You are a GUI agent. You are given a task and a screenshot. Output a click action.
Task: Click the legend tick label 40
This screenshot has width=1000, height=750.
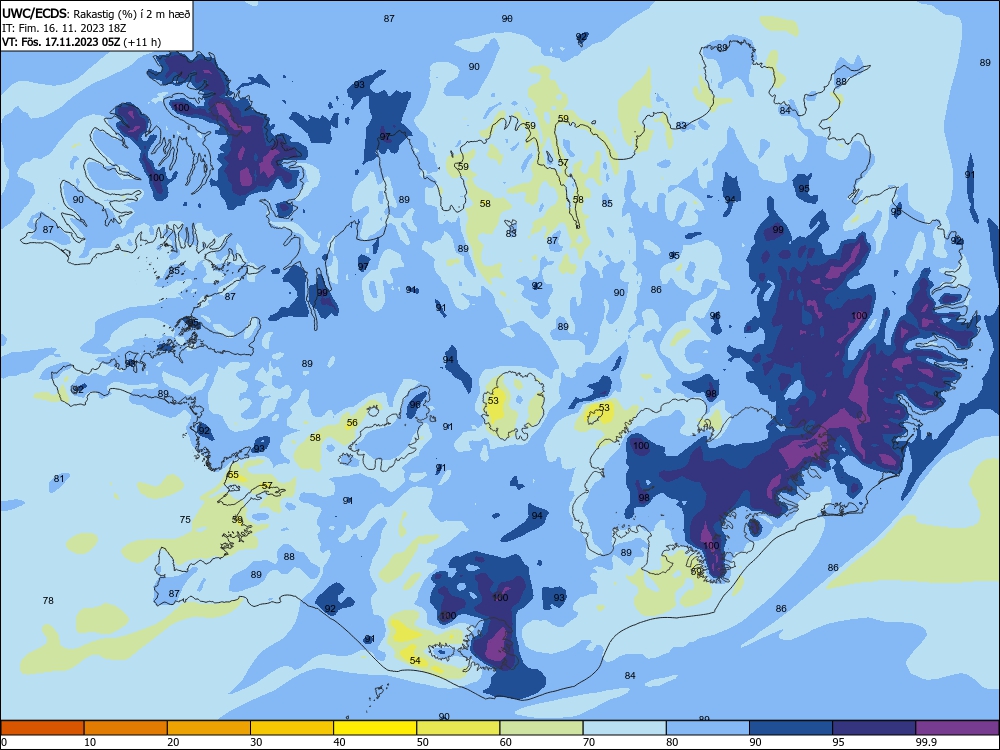coord(340,742)
